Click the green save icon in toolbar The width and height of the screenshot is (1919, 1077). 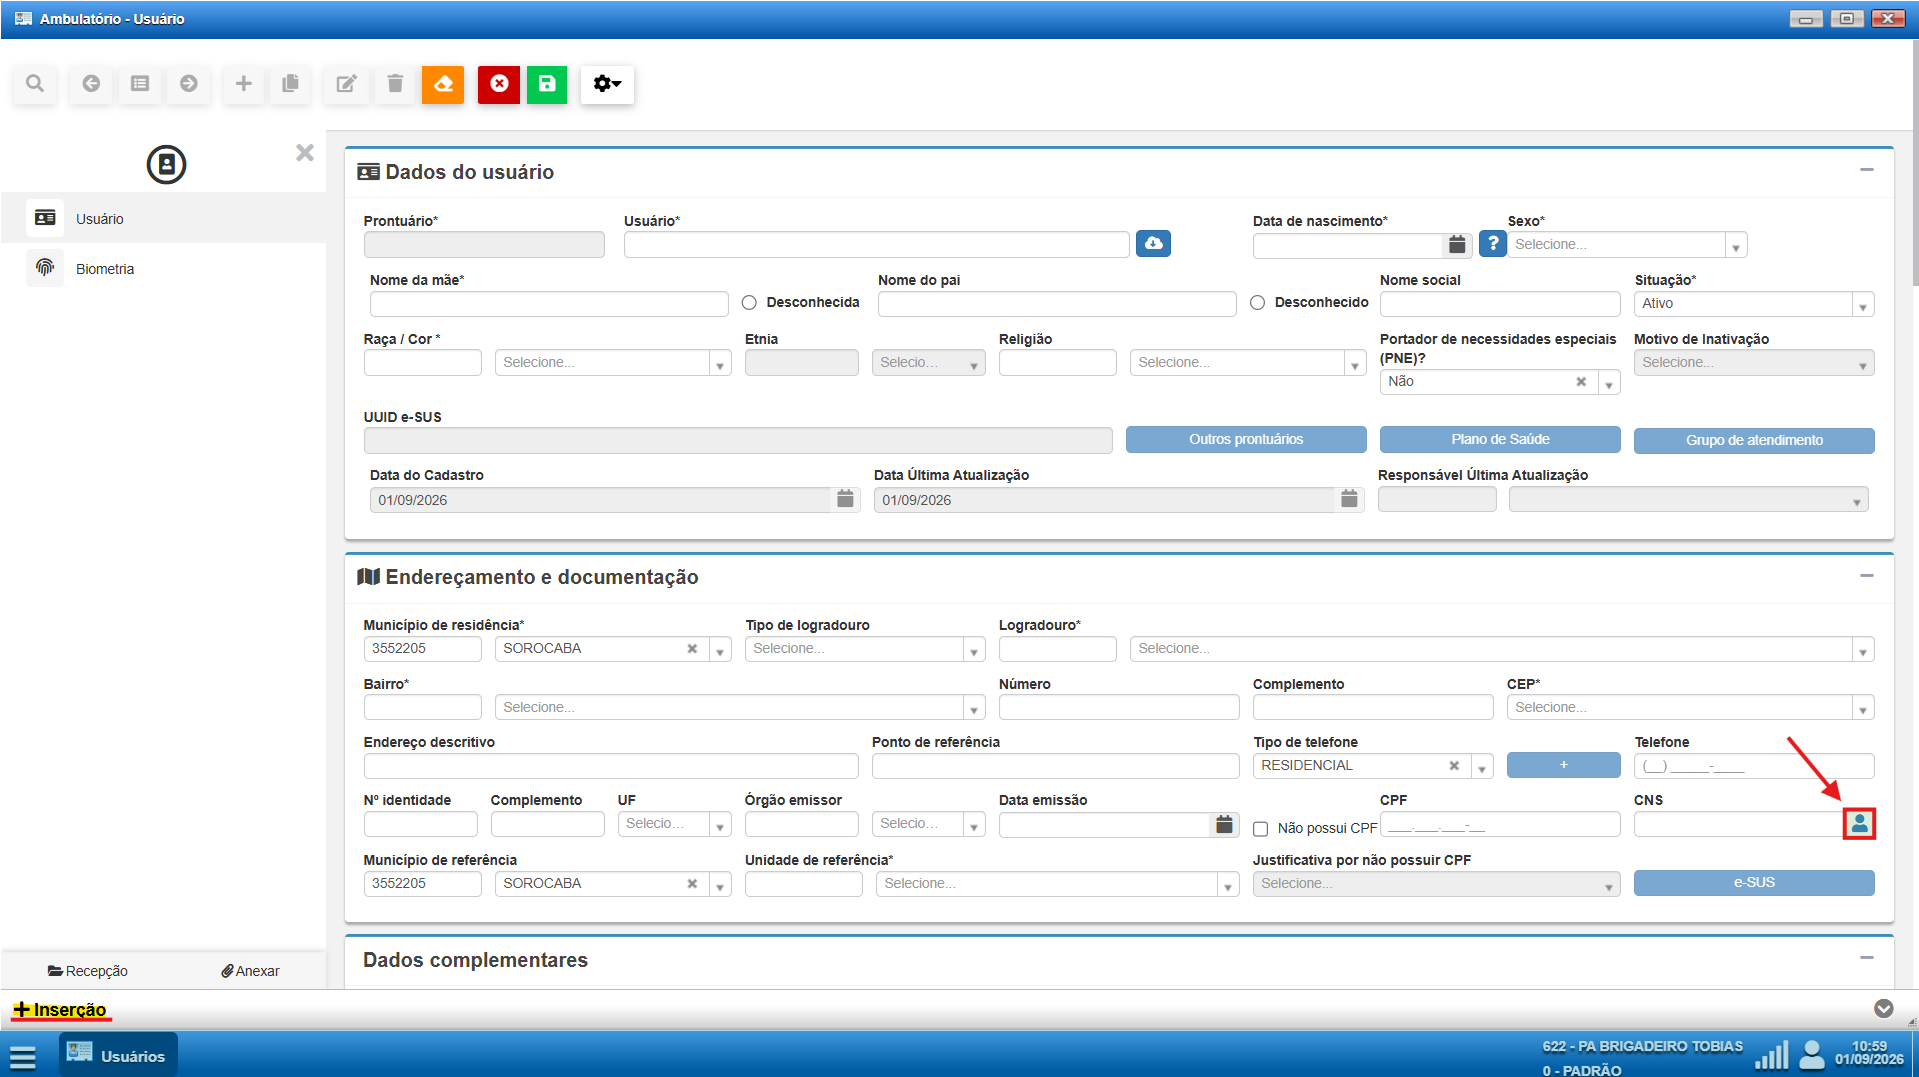click(547, 84)
